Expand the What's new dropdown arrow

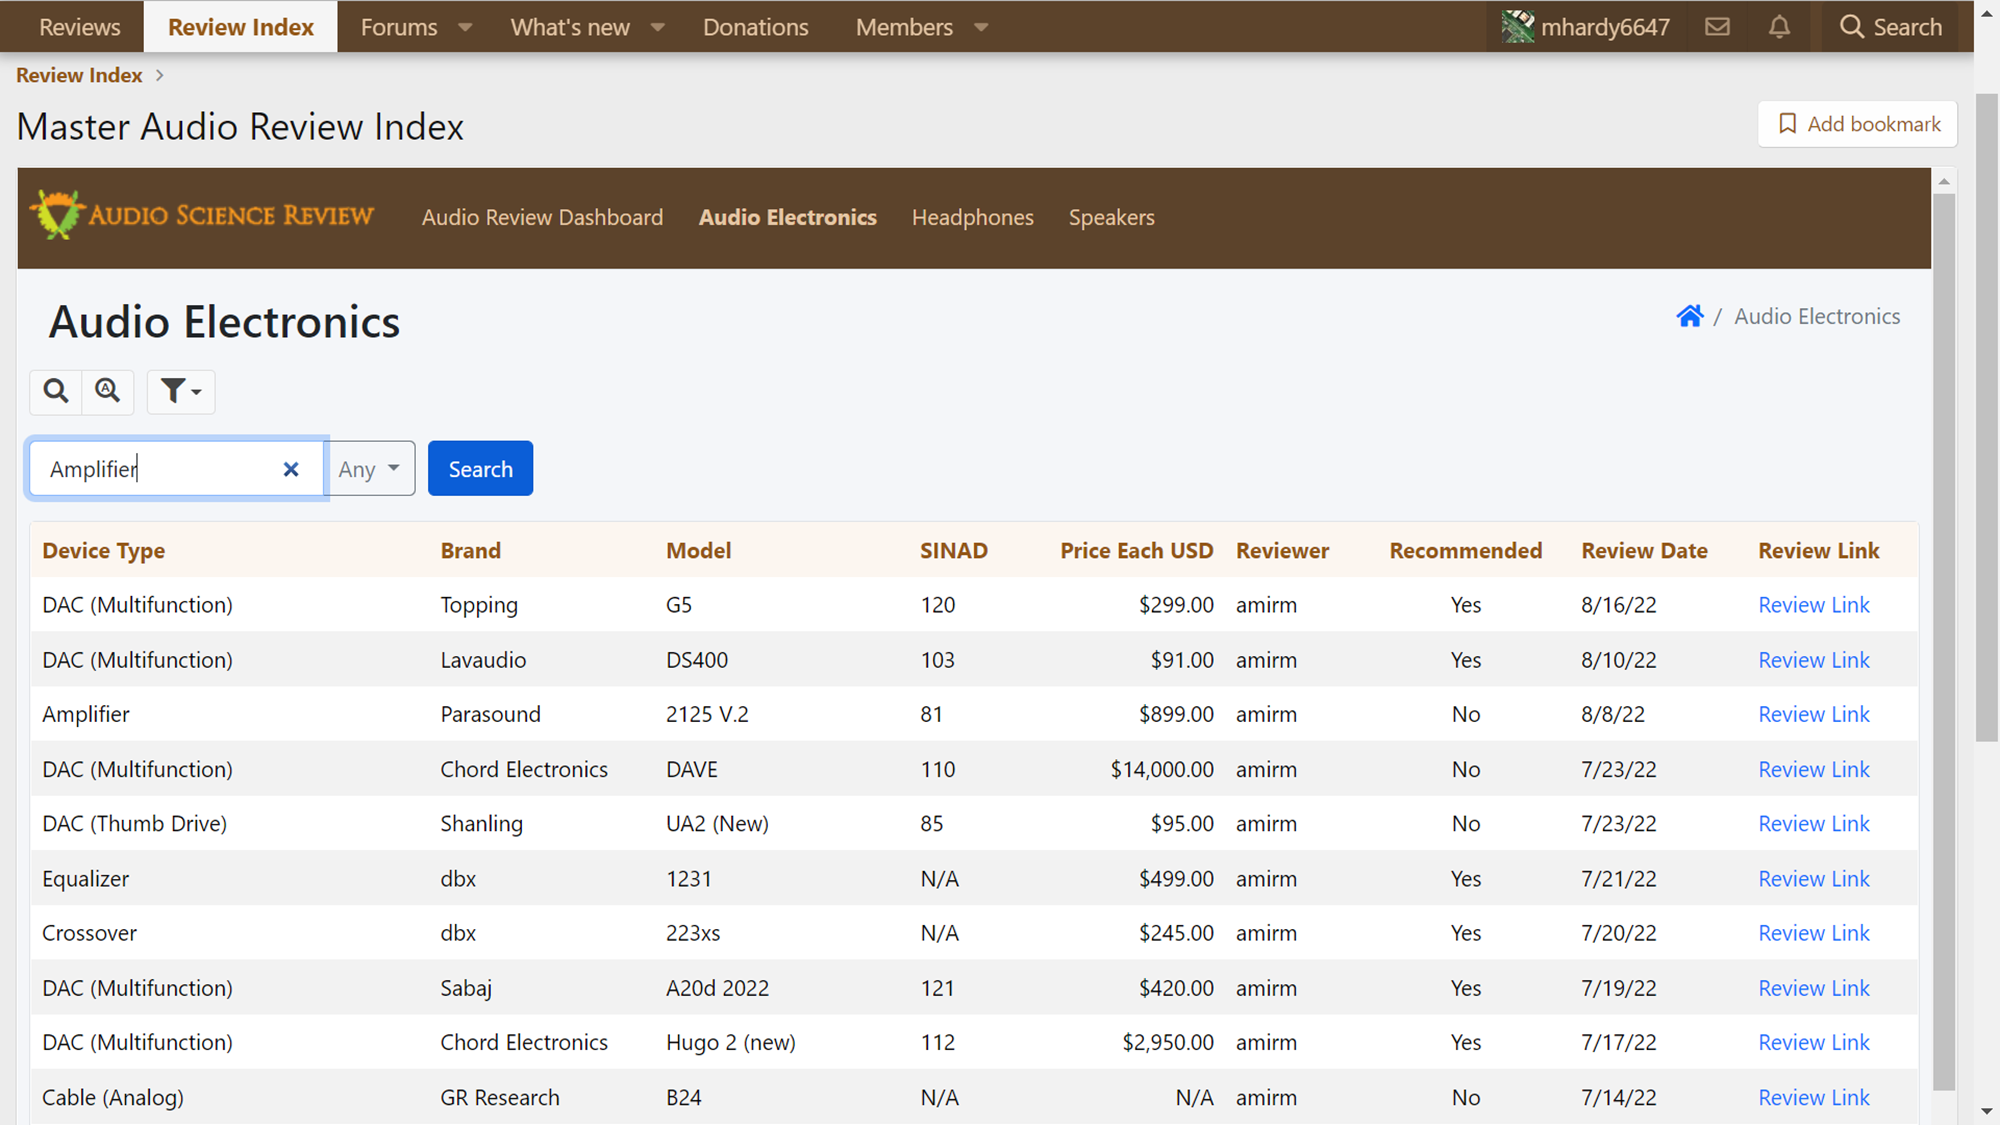point(657,27)
